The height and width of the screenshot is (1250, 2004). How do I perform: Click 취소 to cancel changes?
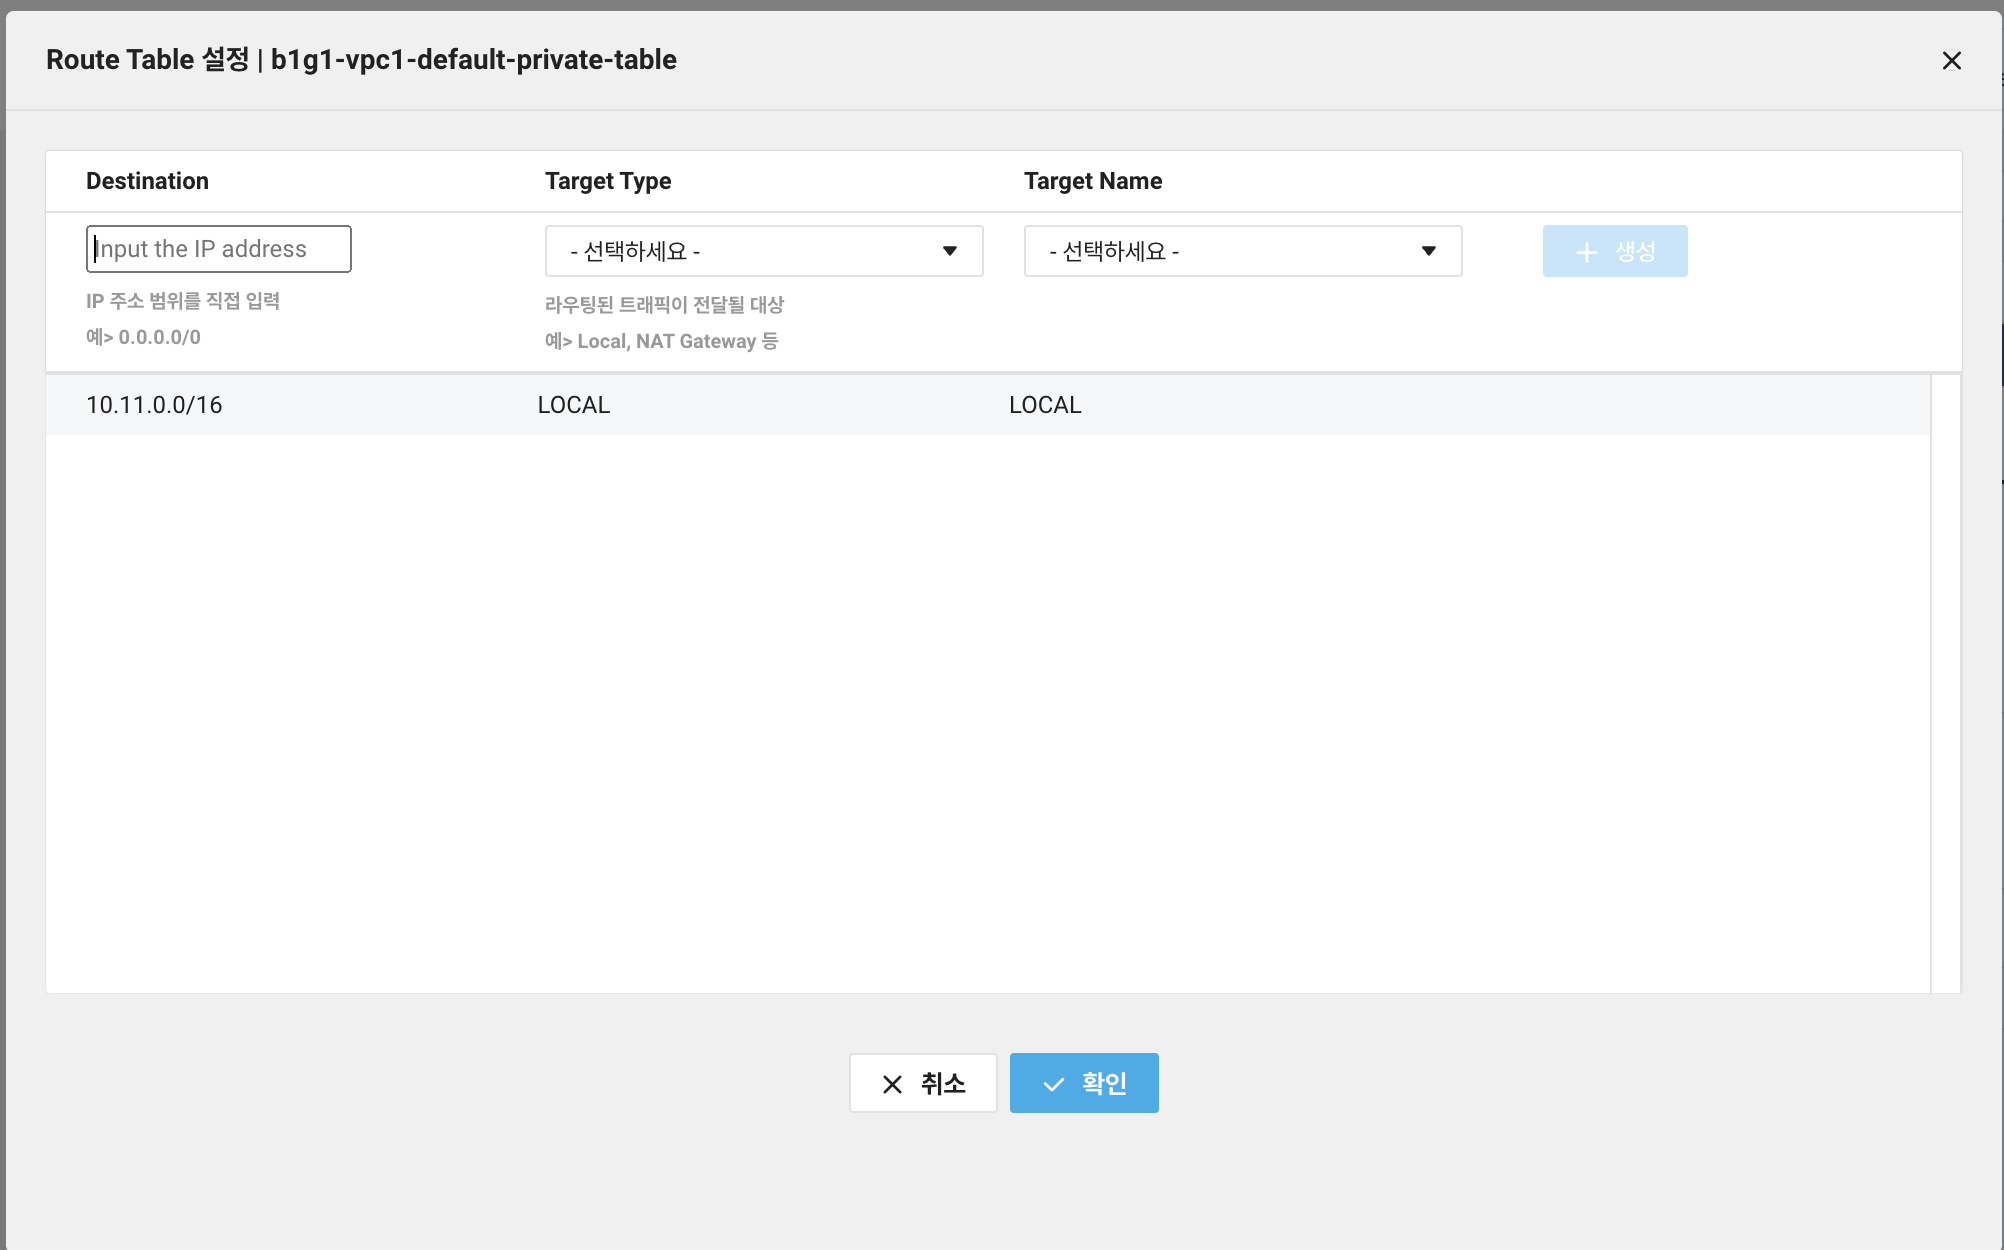pos(921,1083)
